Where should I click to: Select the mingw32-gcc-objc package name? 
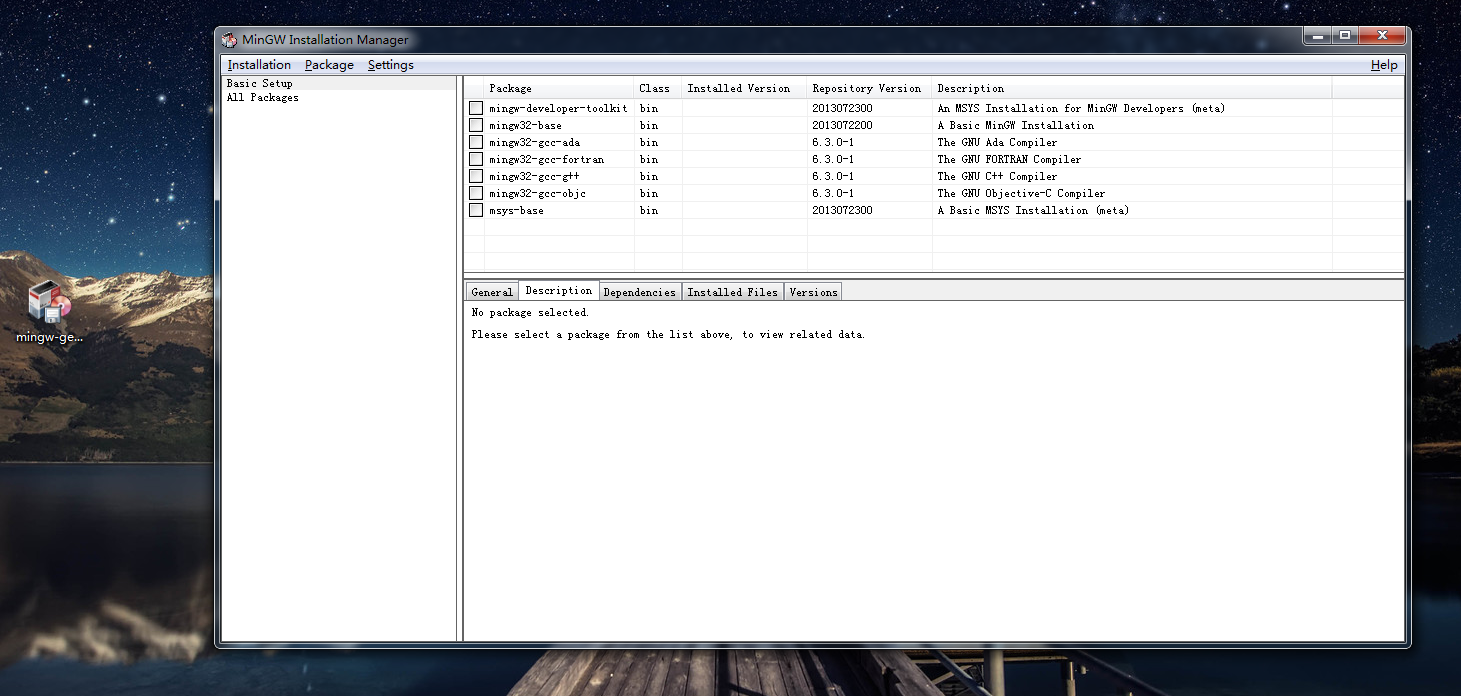pyautogui.click(x=537, y=193)
